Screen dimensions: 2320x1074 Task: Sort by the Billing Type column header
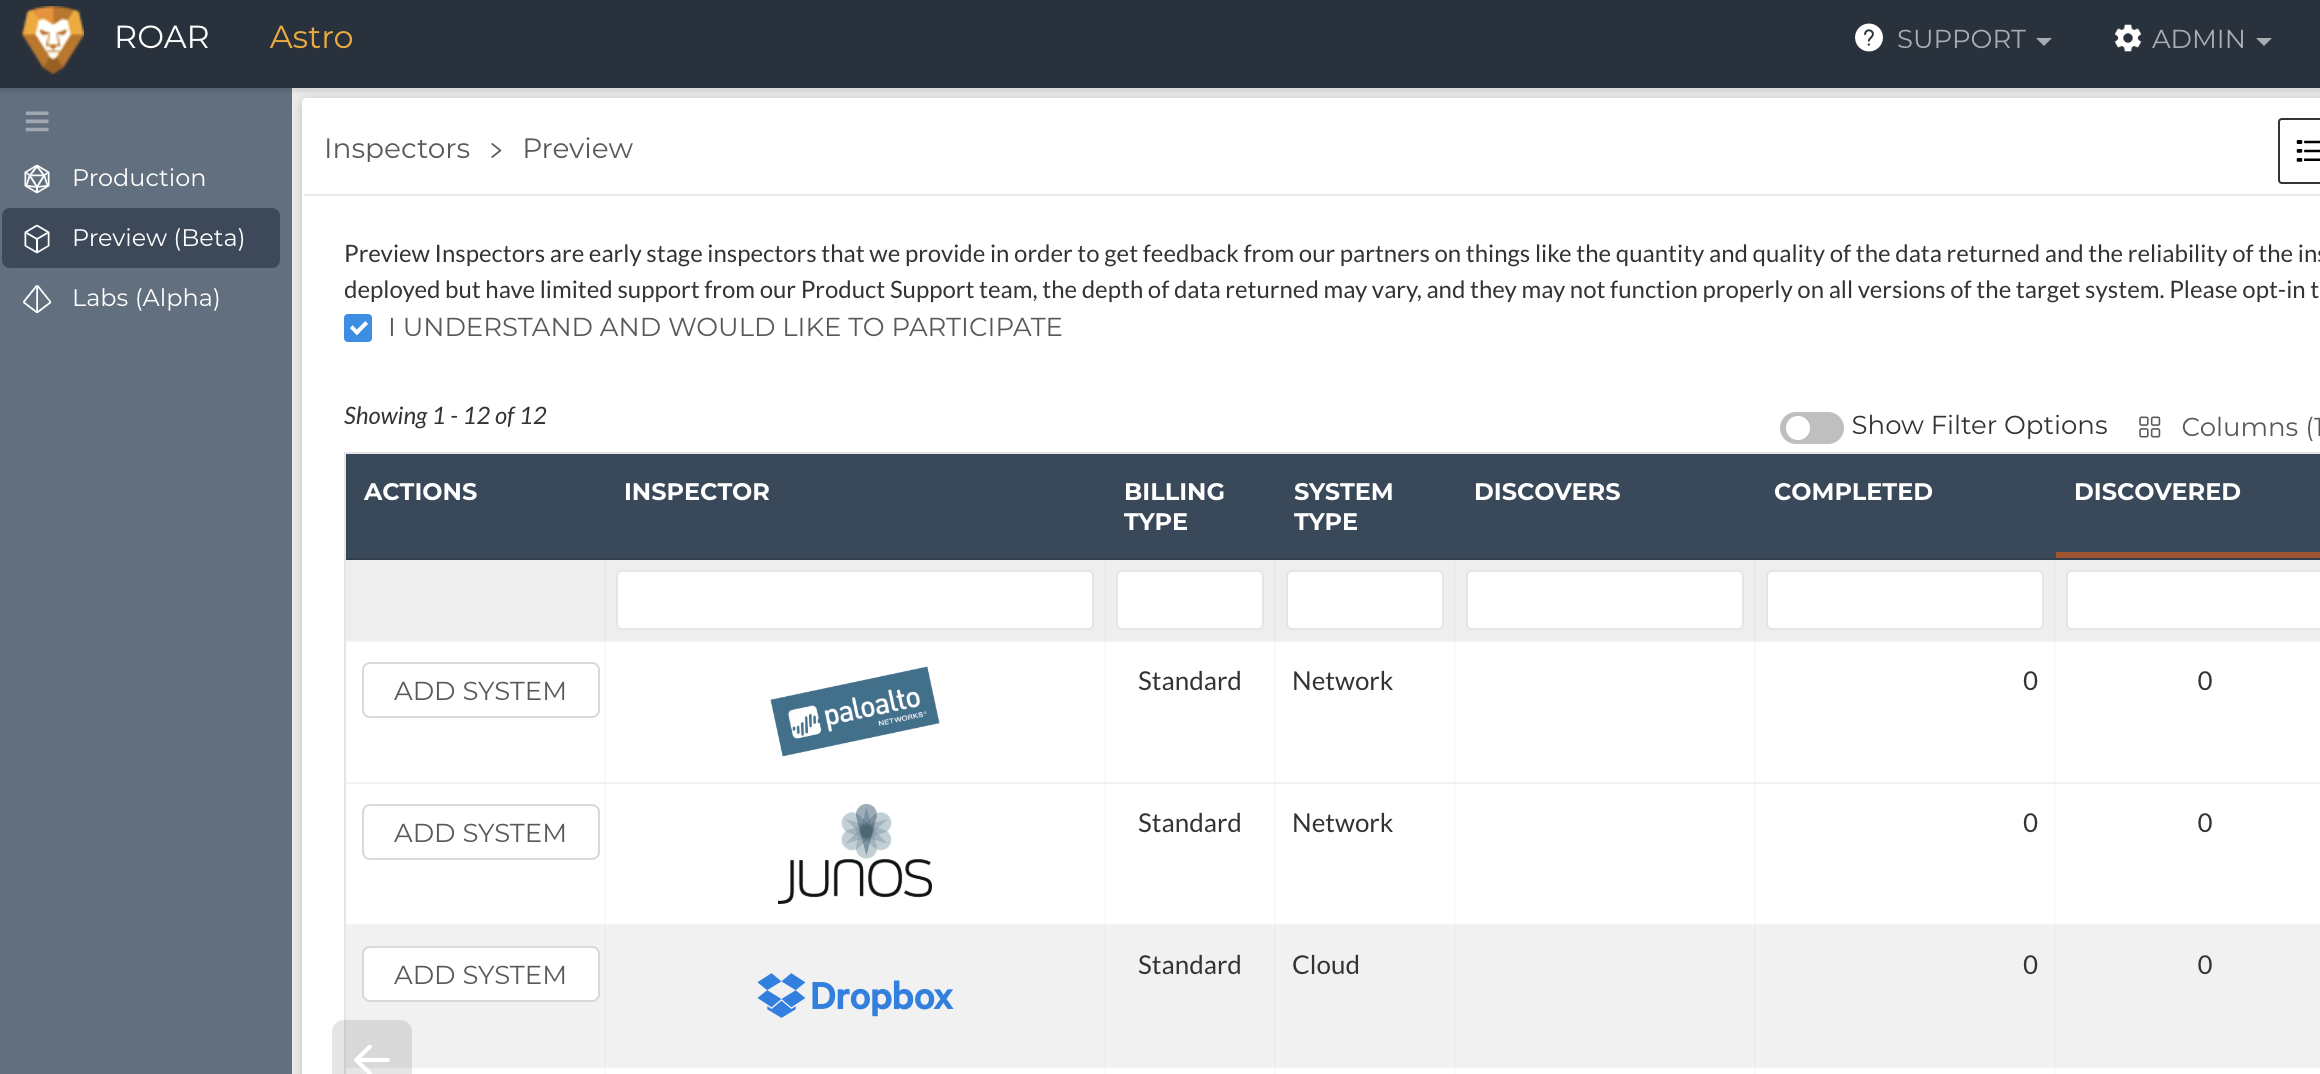pos(1174,507)
